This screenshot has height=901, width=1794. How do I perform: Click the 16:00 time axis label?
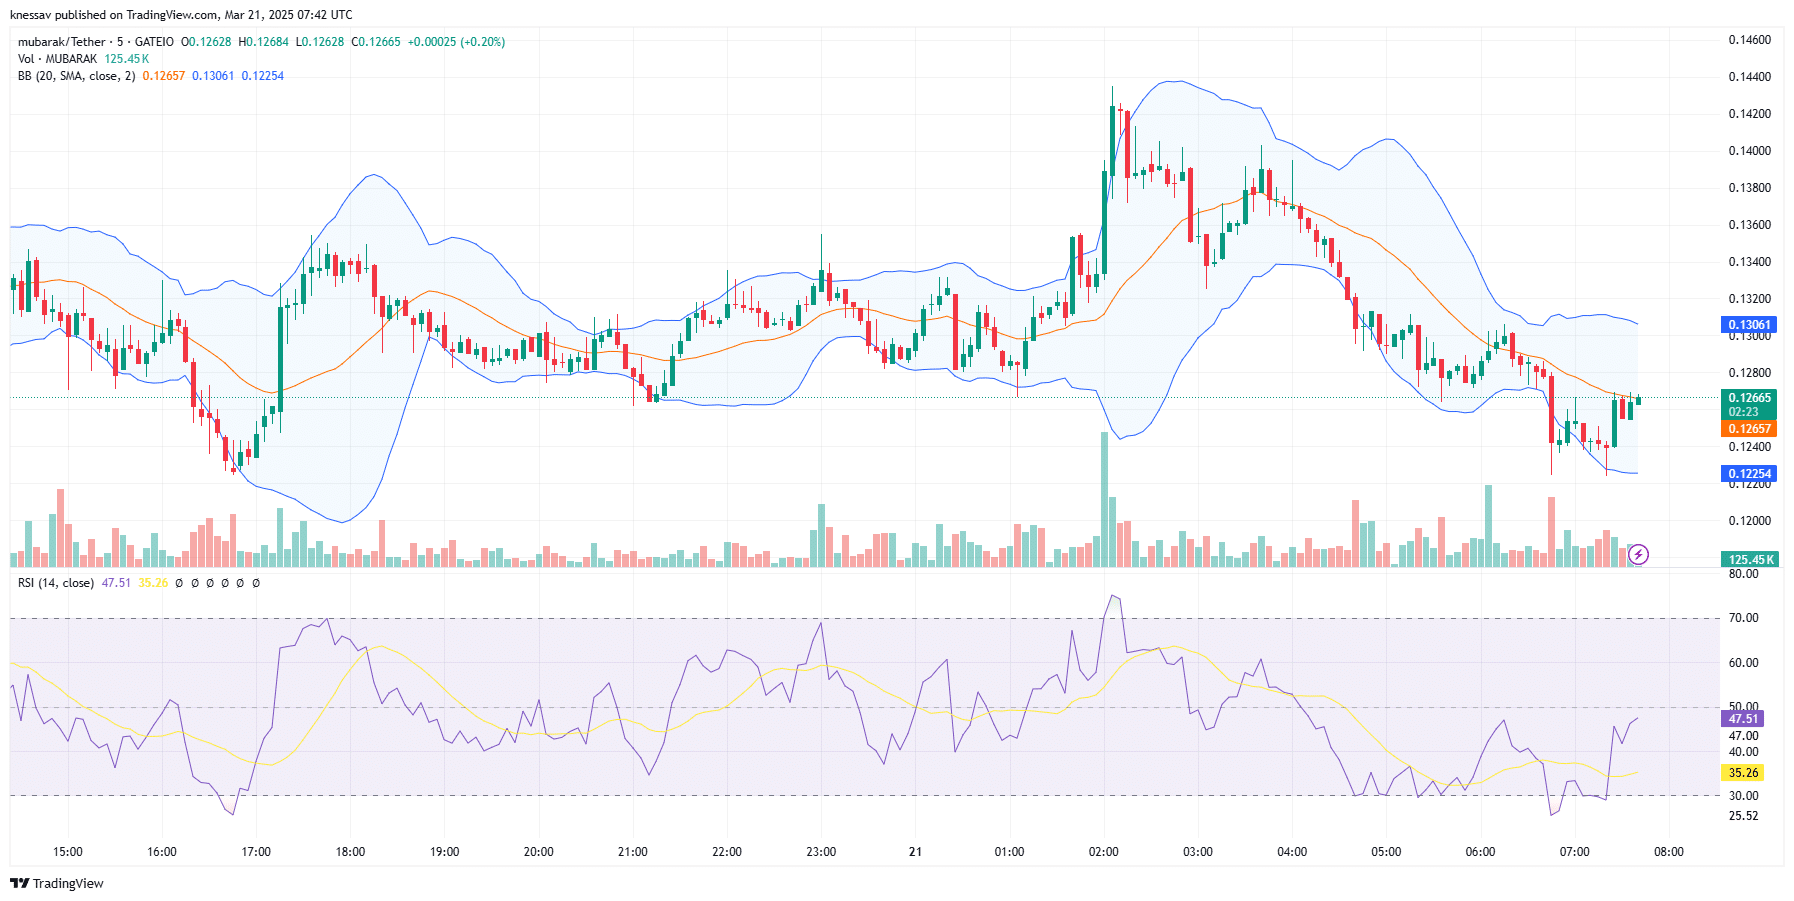click(162, 852)
